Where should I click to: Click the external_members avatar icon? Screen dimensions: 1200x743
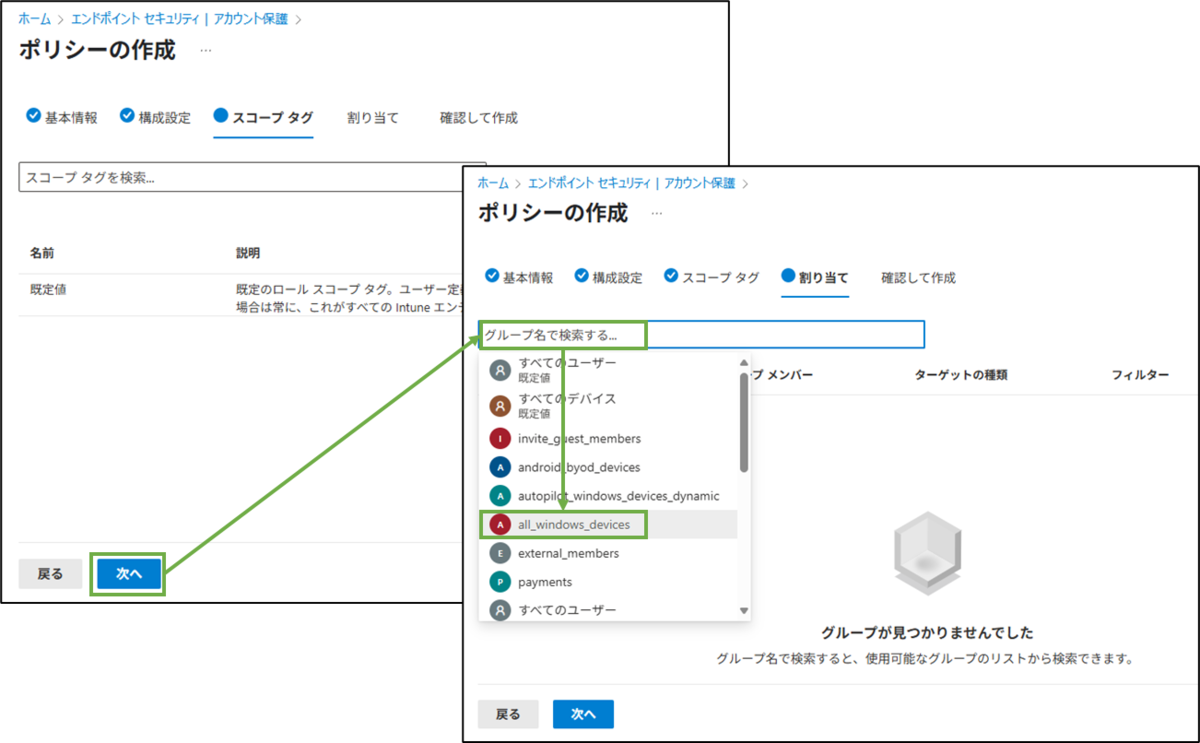[500, 553]
